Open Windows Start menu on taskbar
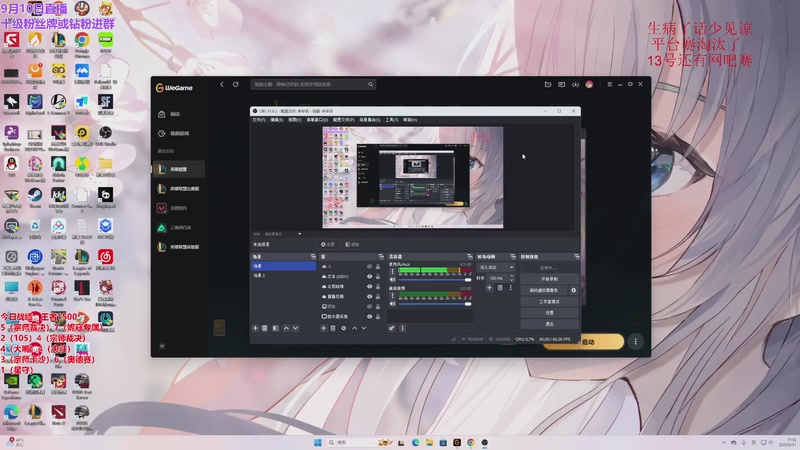Image resolution: width=800 pixels, height=450 pixels. 317,442
